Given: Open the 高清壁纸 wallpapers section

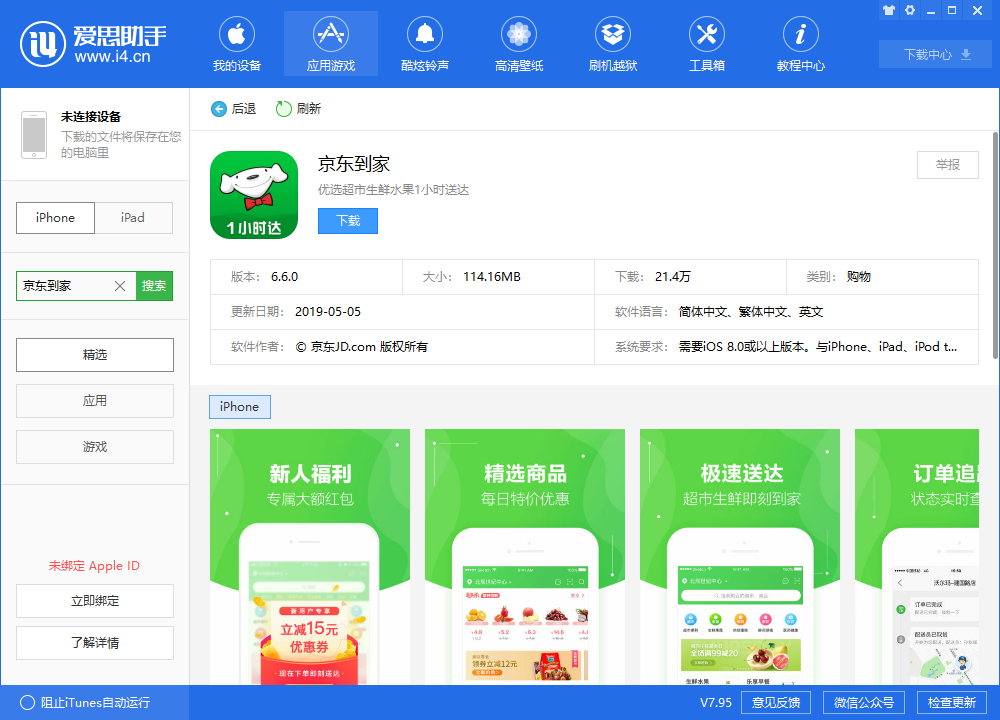Looking at the screenshot, I should tap(518, 43).
